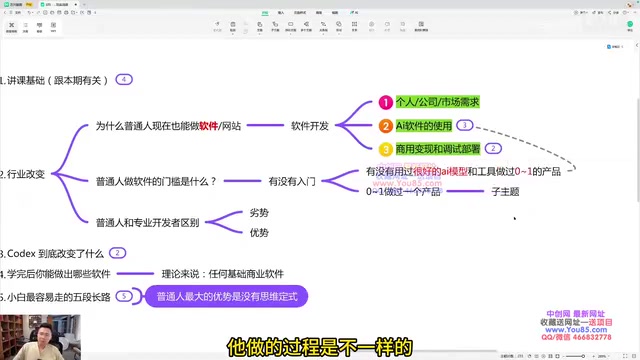Select the 个人/公司/市场需求 node

(x=437, y=102)
